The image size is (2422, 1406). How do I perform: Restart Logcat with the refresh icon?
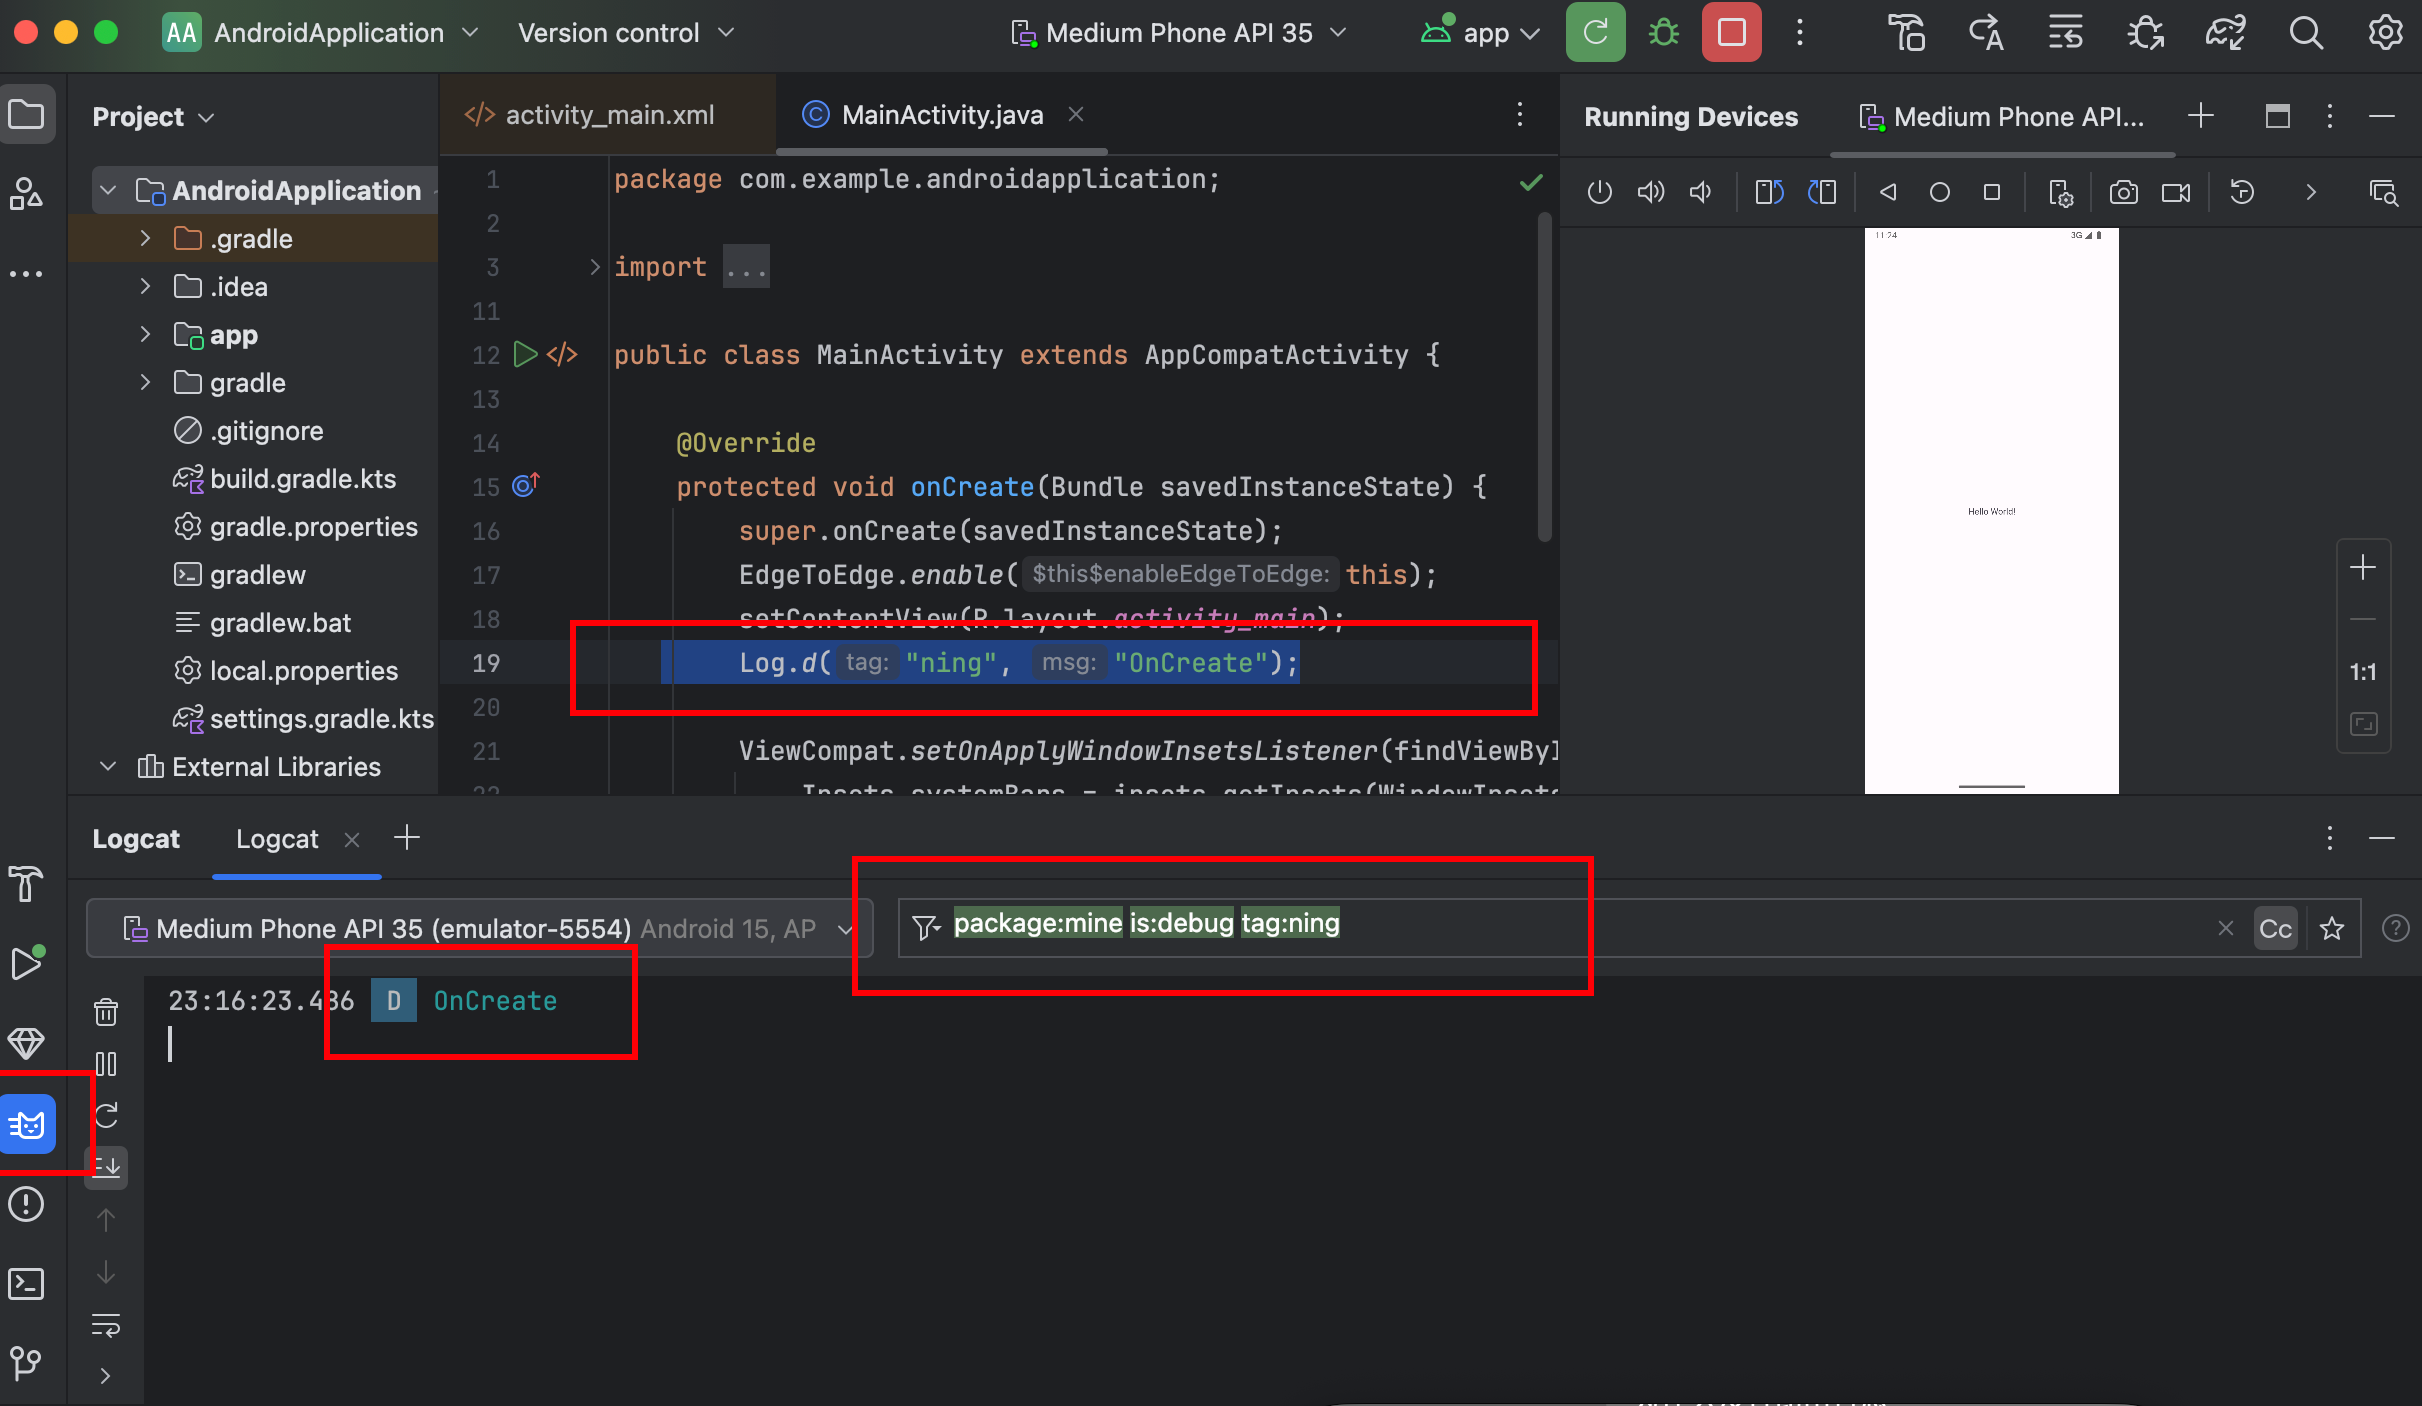tap(106, 1115)
